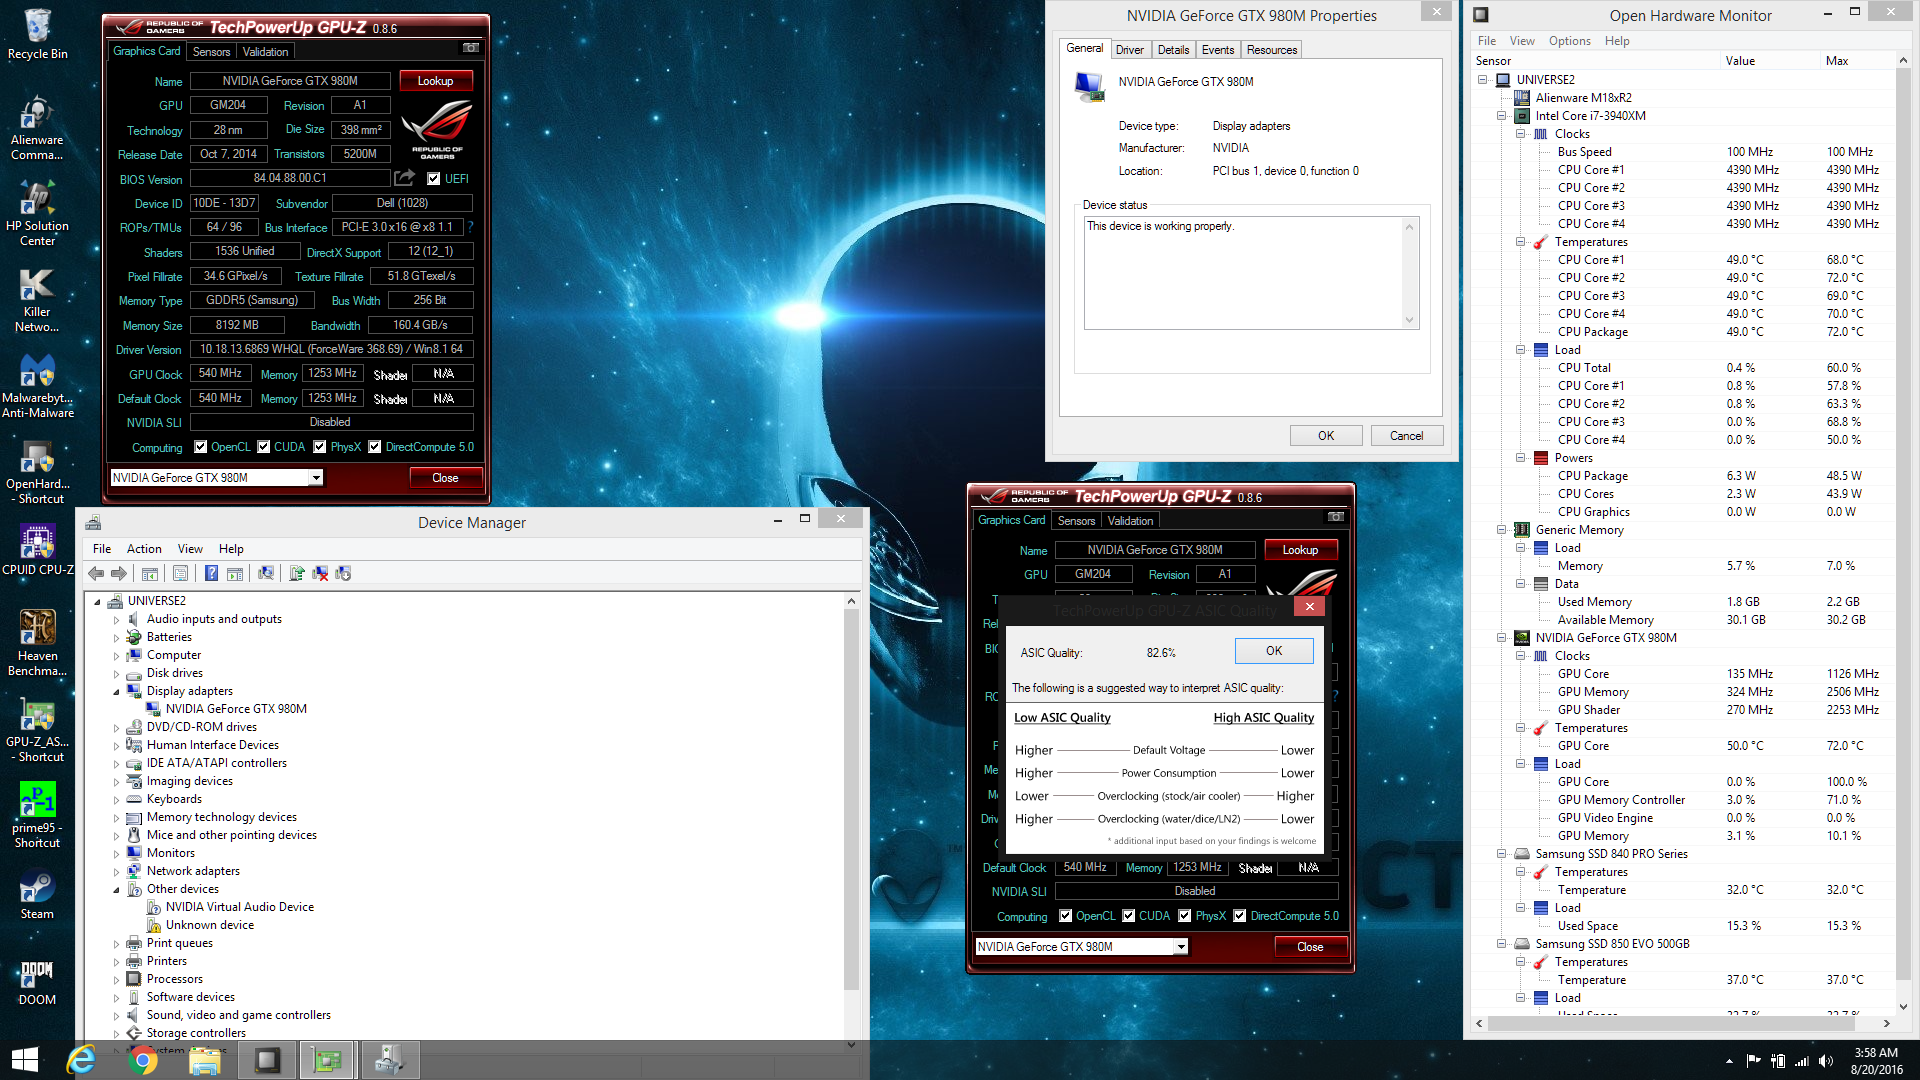Click the camera screenshot icon in lower GPU-Z window
Image resolution: width=1920 pixels, height=1080 pixels.
click(1335, 516)
